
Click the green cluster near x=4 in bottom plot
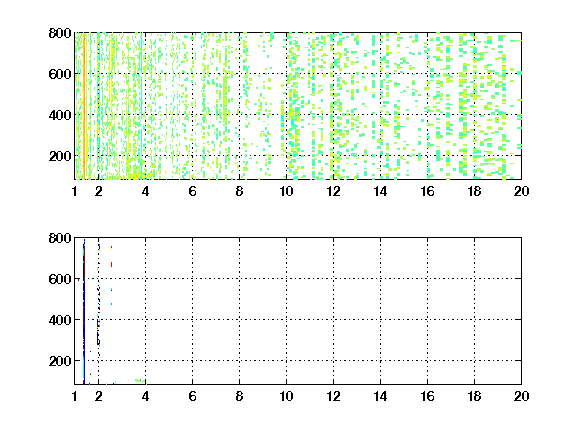(x=140, y=381)
